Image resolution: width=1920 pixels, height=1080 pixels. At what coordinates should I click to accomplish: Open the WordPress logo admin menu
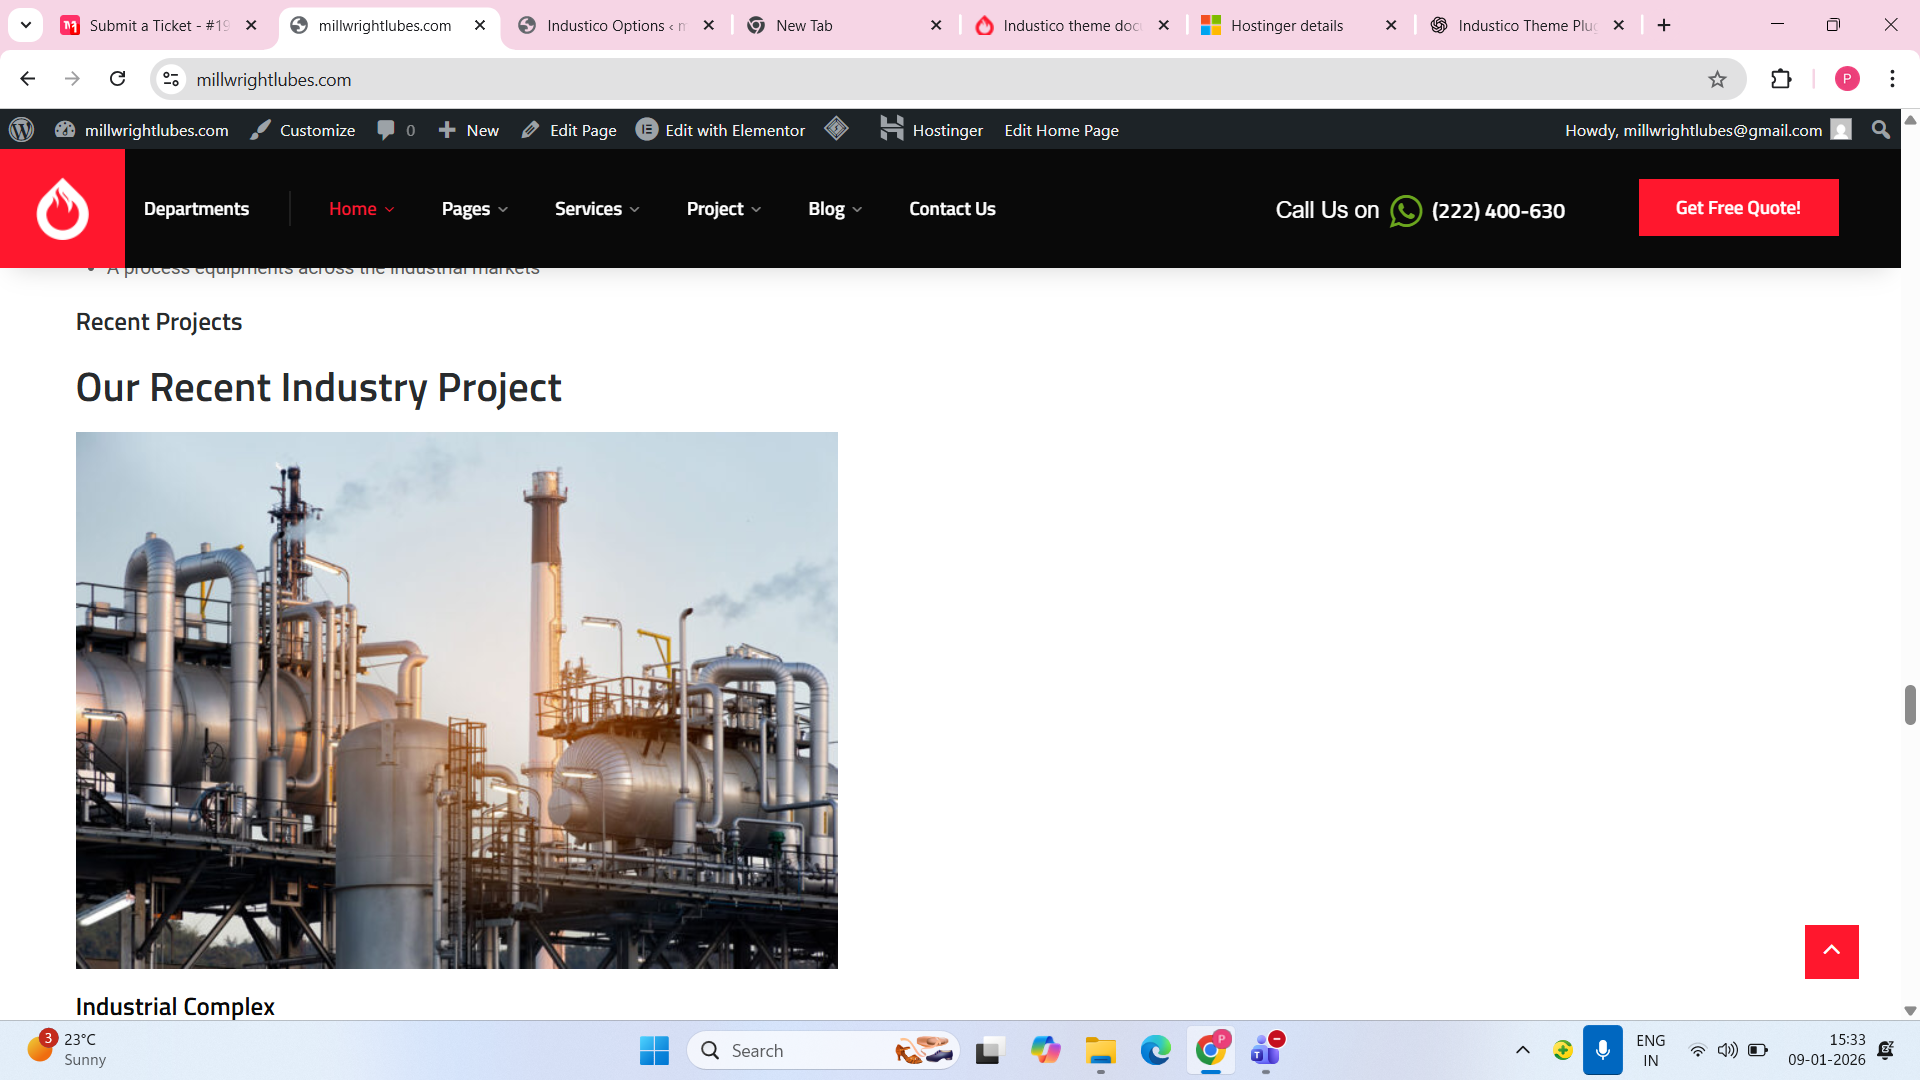coord(21,130)
